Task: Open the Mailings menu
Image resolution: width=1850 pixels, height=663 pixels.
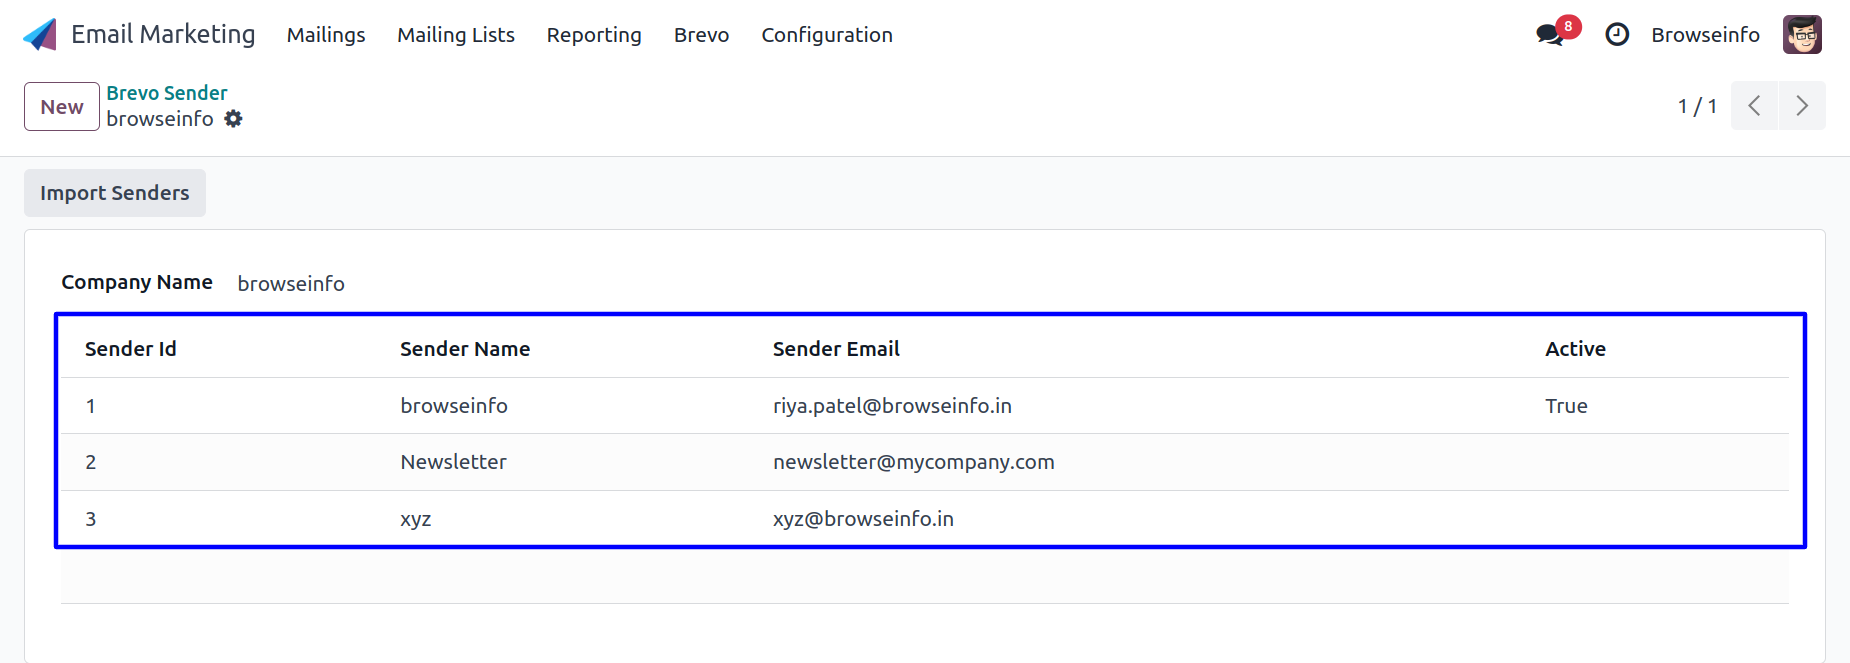Action: 326,35
